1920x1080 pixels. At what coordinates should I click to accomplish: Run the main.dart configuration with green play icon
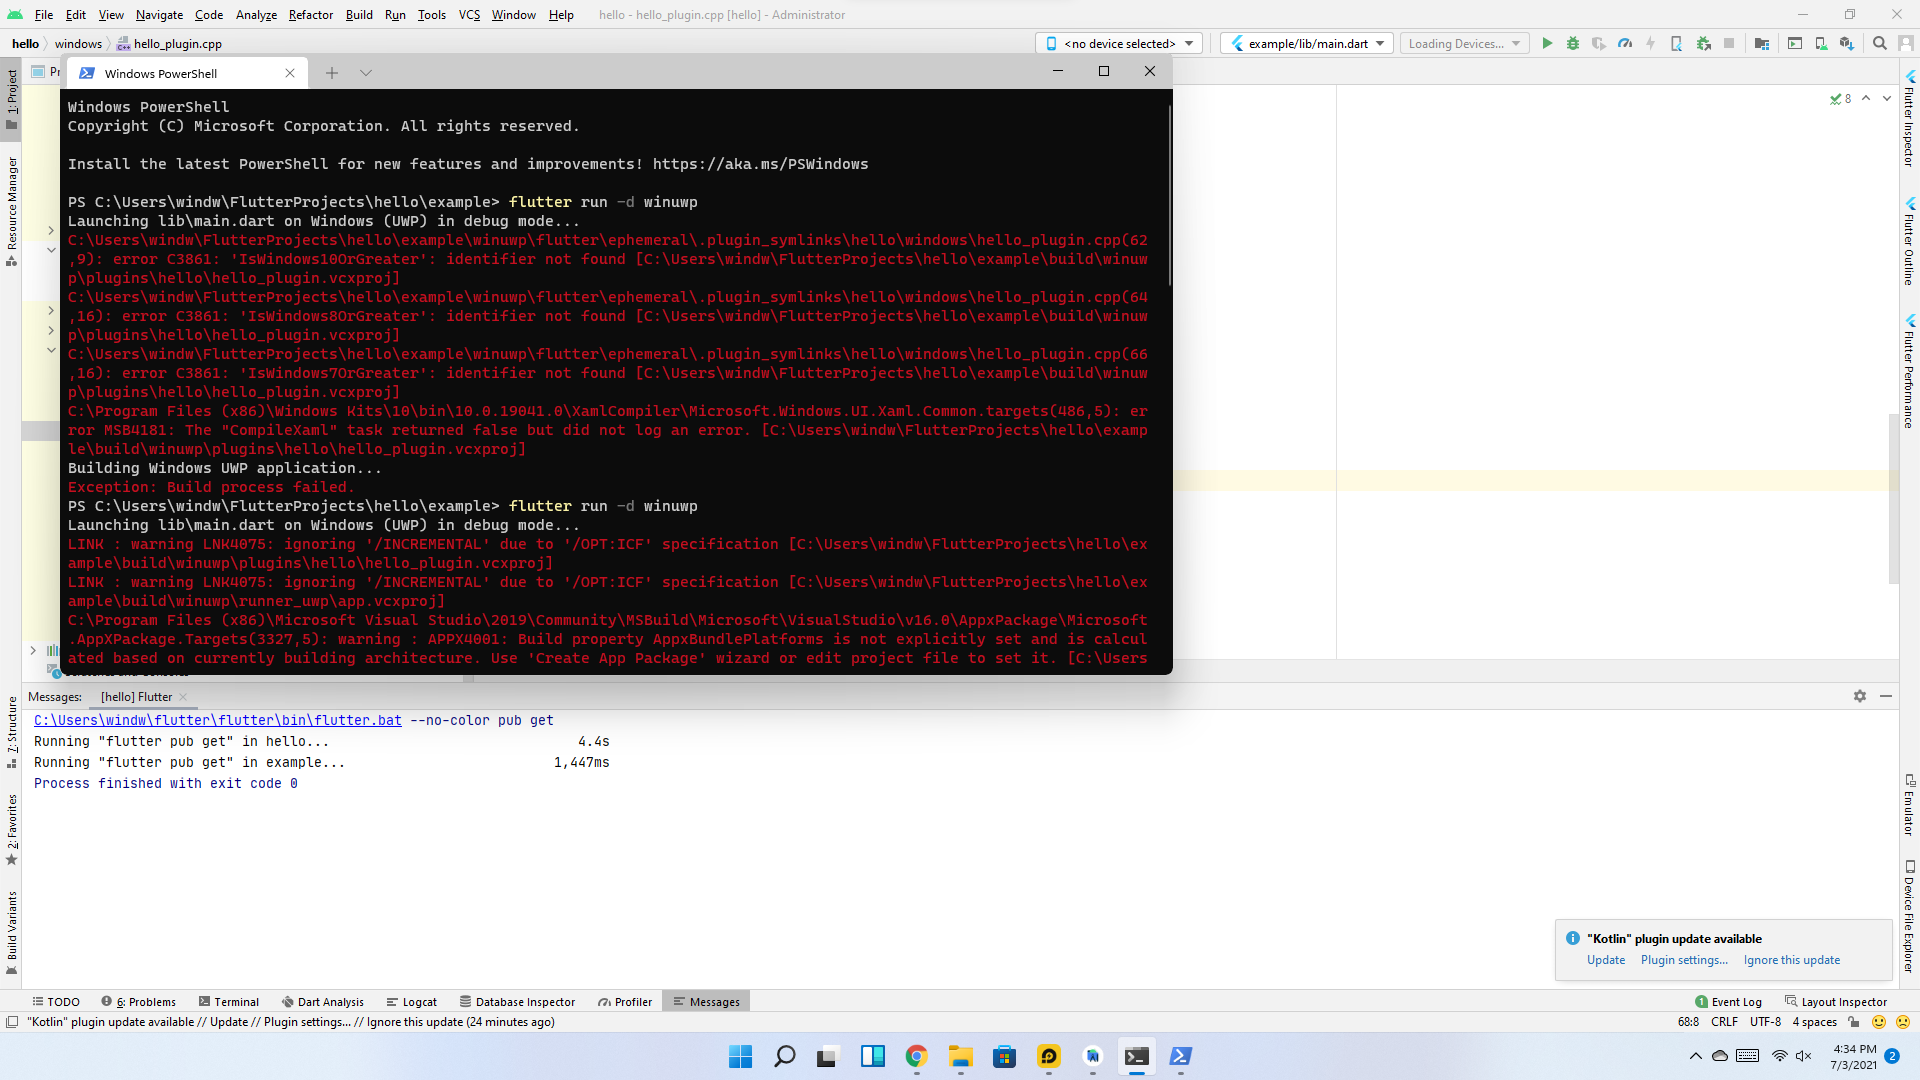pos(1547,43)
